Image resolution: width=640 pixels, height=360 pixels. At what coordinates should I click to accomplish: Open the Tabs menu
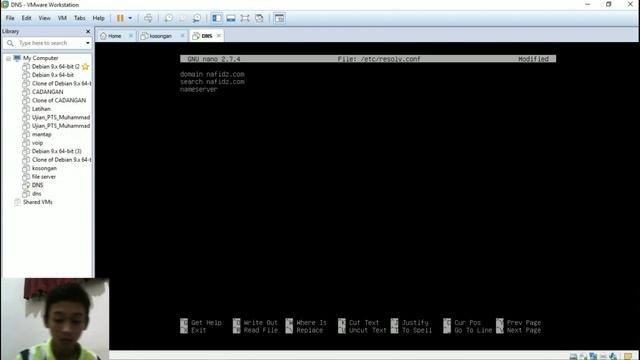click(x=80, y=18)
